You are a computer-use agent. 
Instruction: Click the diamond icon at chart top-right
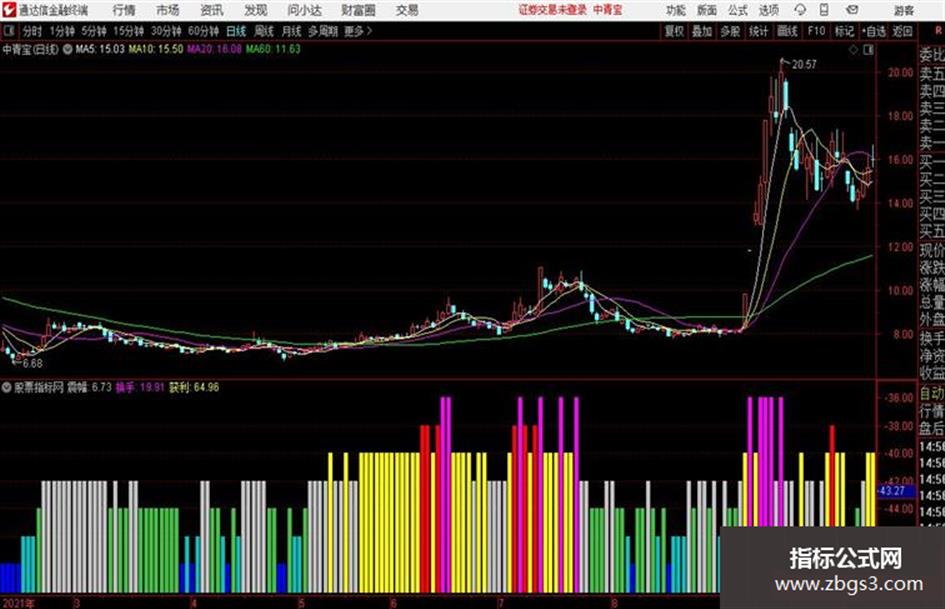[x=853, y=50]
